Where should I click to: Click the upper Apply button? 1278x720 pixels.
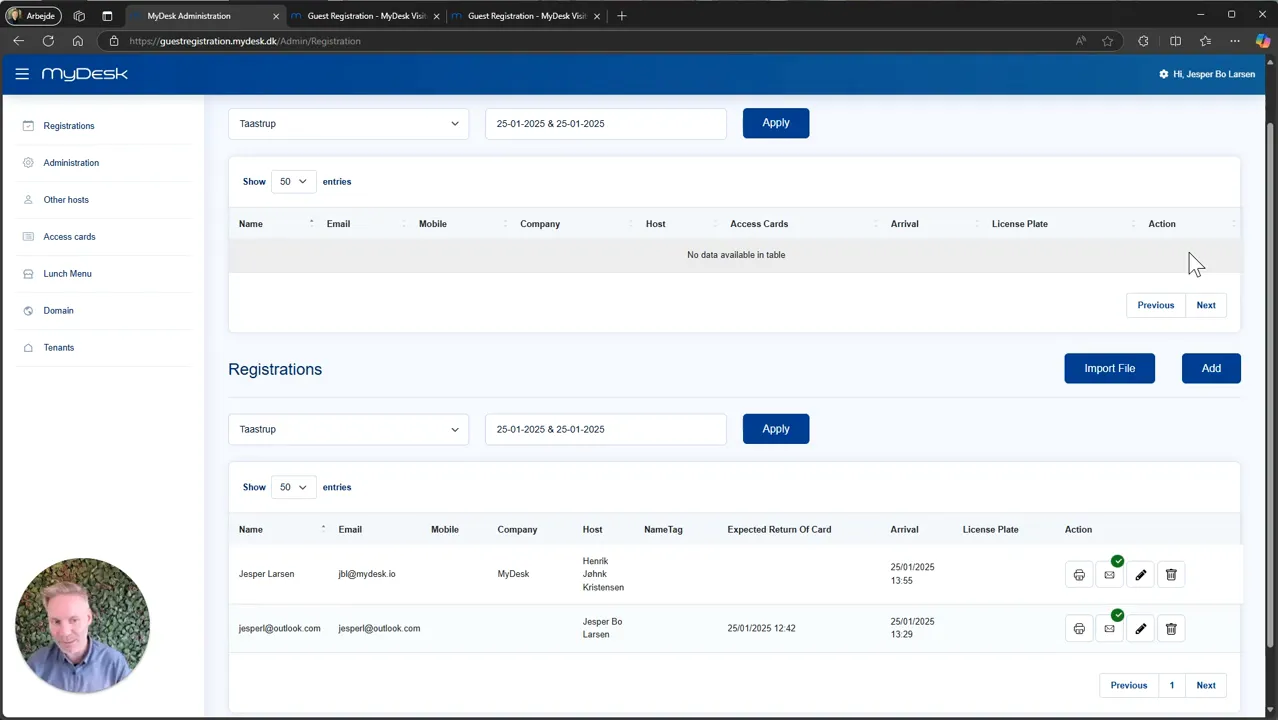[776, 123]
